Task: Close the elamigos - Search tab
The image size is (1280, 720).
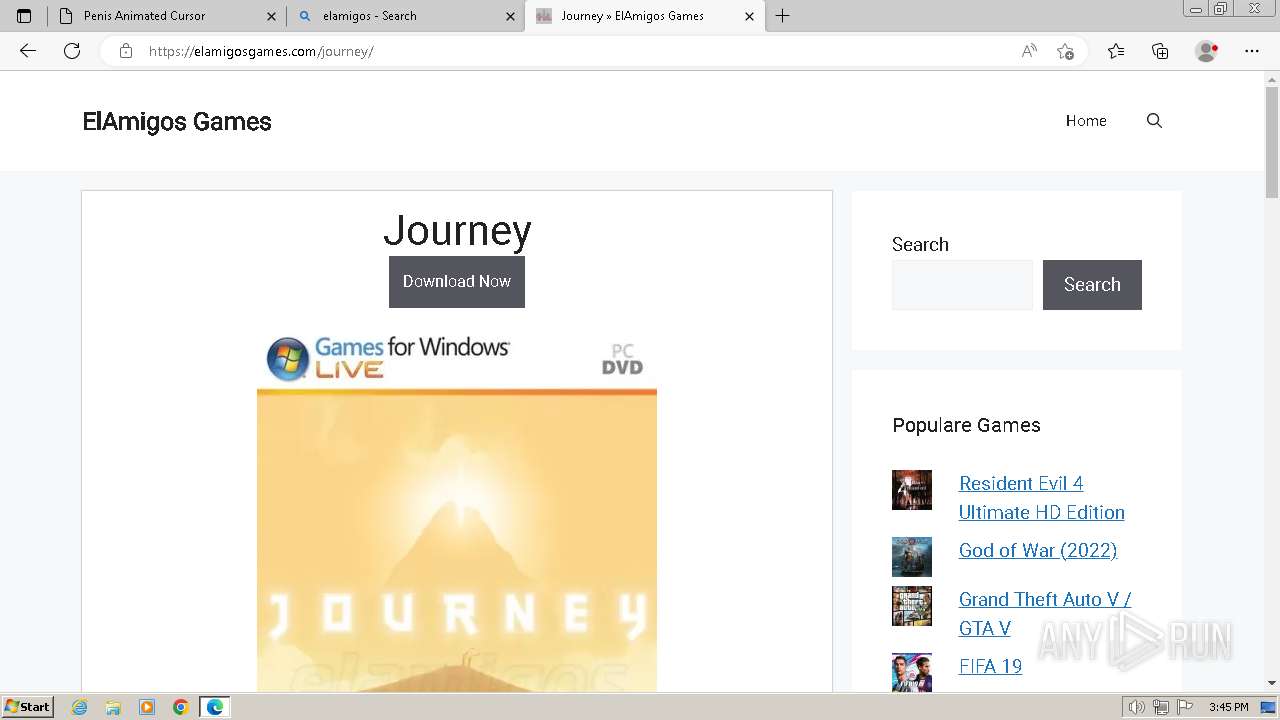Action: (x=510, y=16)
